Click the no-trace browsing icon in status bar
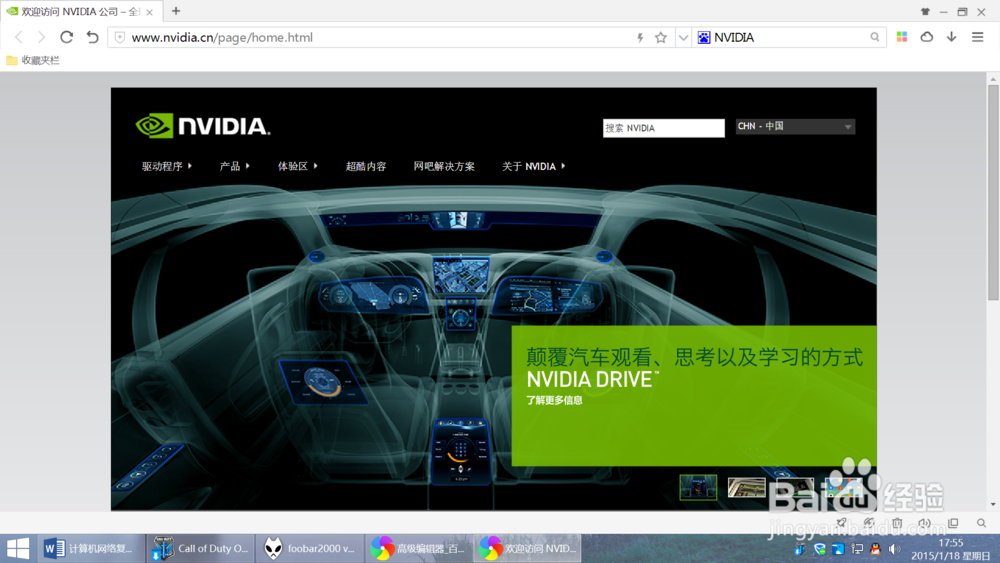Image resolution: width=1000 pixels, height=563 pixels. [869, 523]
